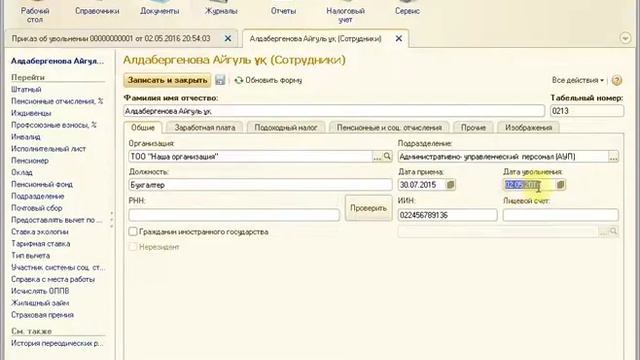Open Пенсионные отчисления, % link

click(x=57, y=101)
